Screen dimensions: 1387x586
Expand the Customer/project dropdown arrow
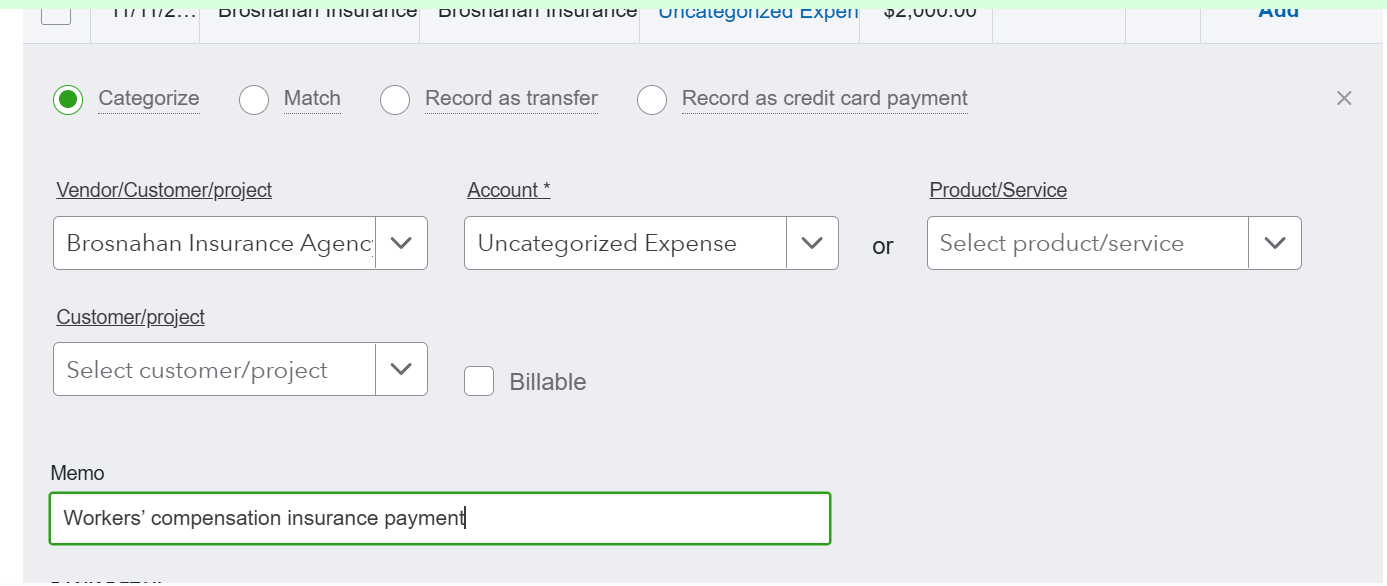[x=401, y=369]
